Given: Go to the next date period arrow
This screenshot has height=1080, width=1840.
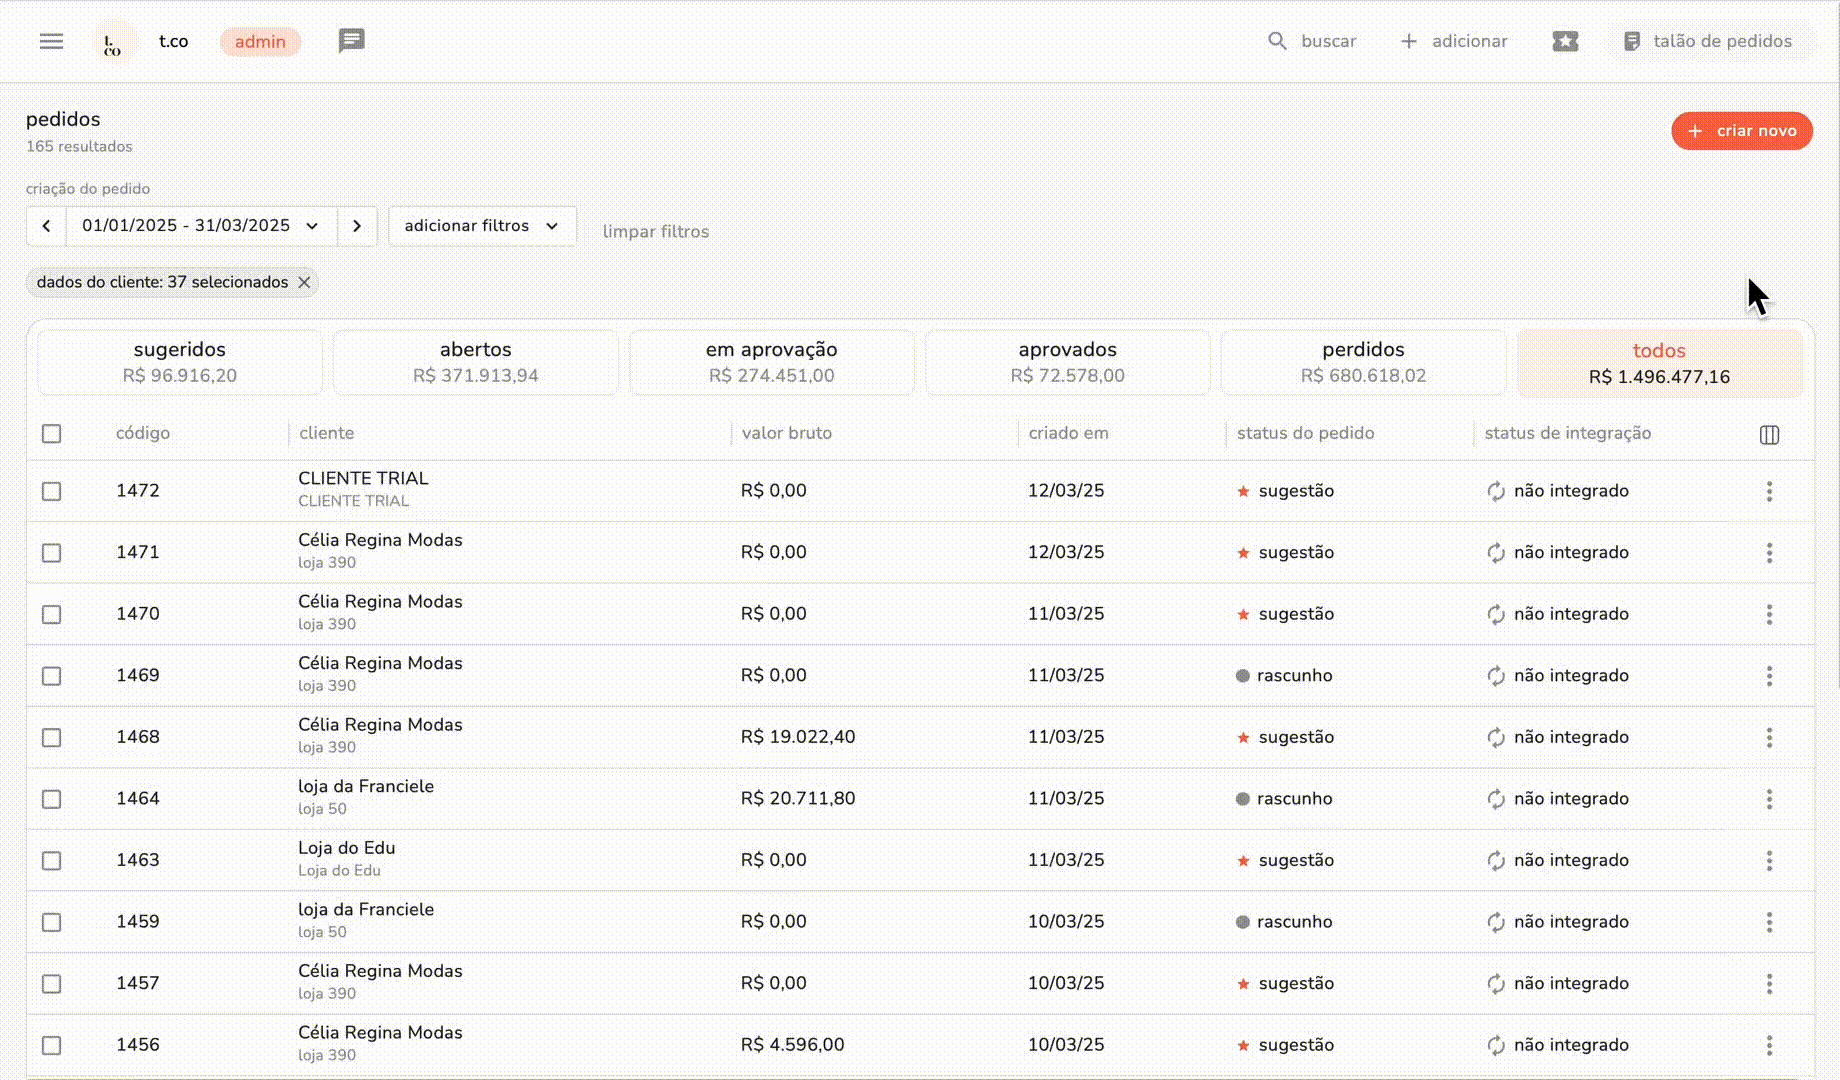Looking at the screenshot, I should pos(357,226).
